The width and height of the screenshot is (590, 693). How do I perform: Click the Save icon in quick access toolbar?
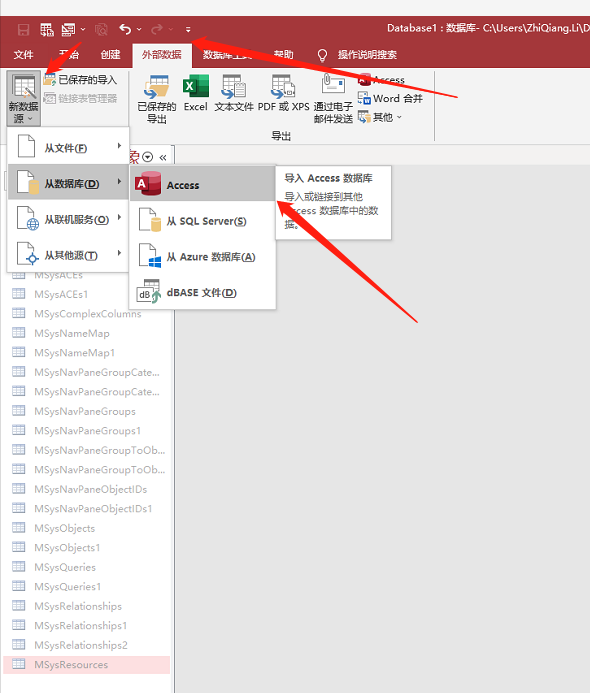23,30
